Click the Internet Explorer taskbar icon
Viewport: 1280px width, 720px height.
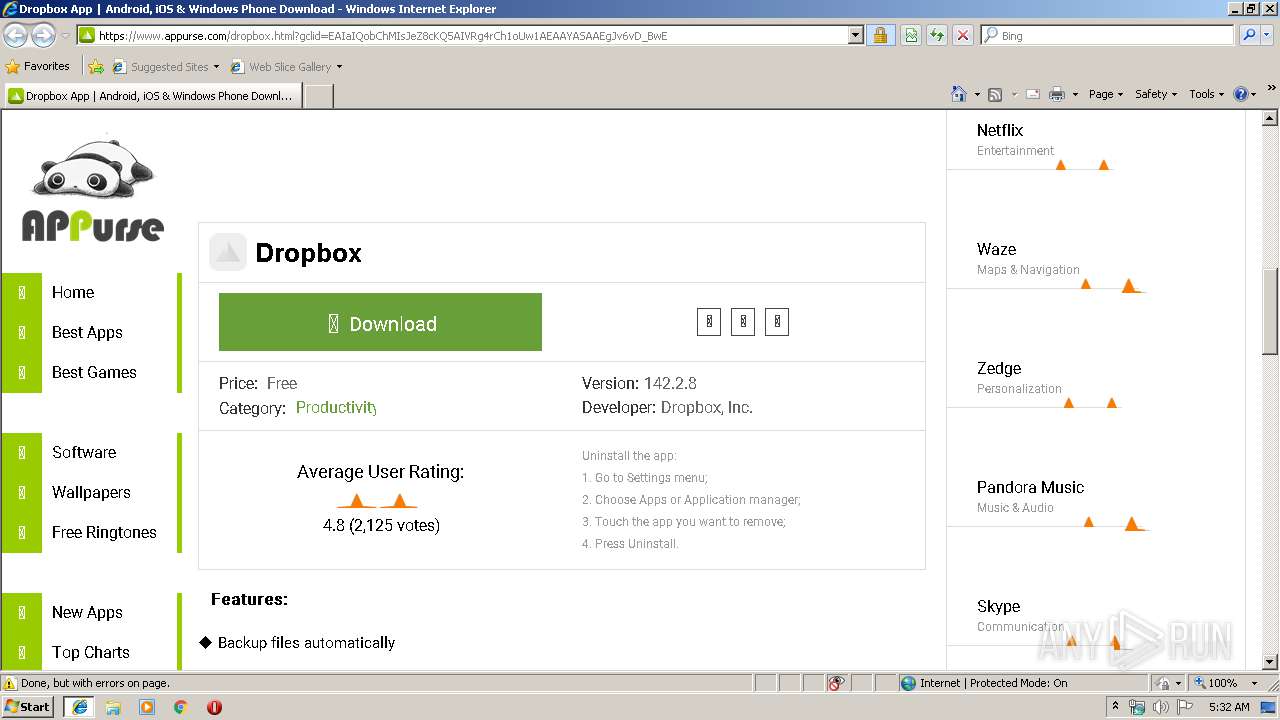(x=80, y=706)
